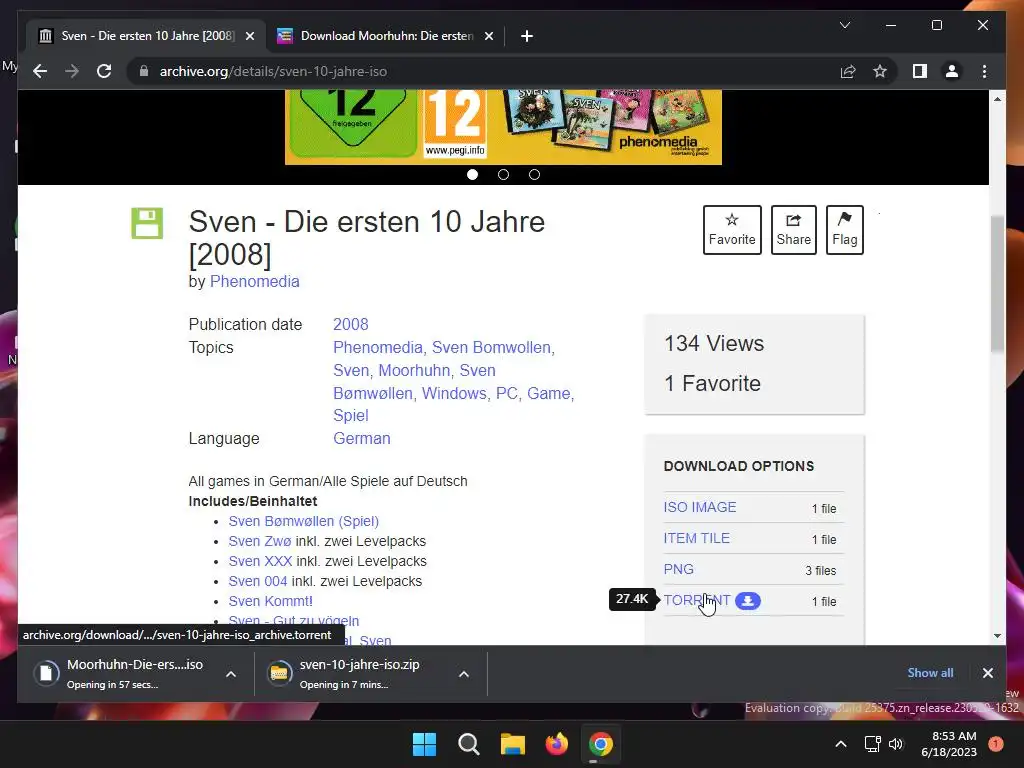Click the browser forward arrow
The height and width of the screenshot is (768, 1024).
click(72, 71)
